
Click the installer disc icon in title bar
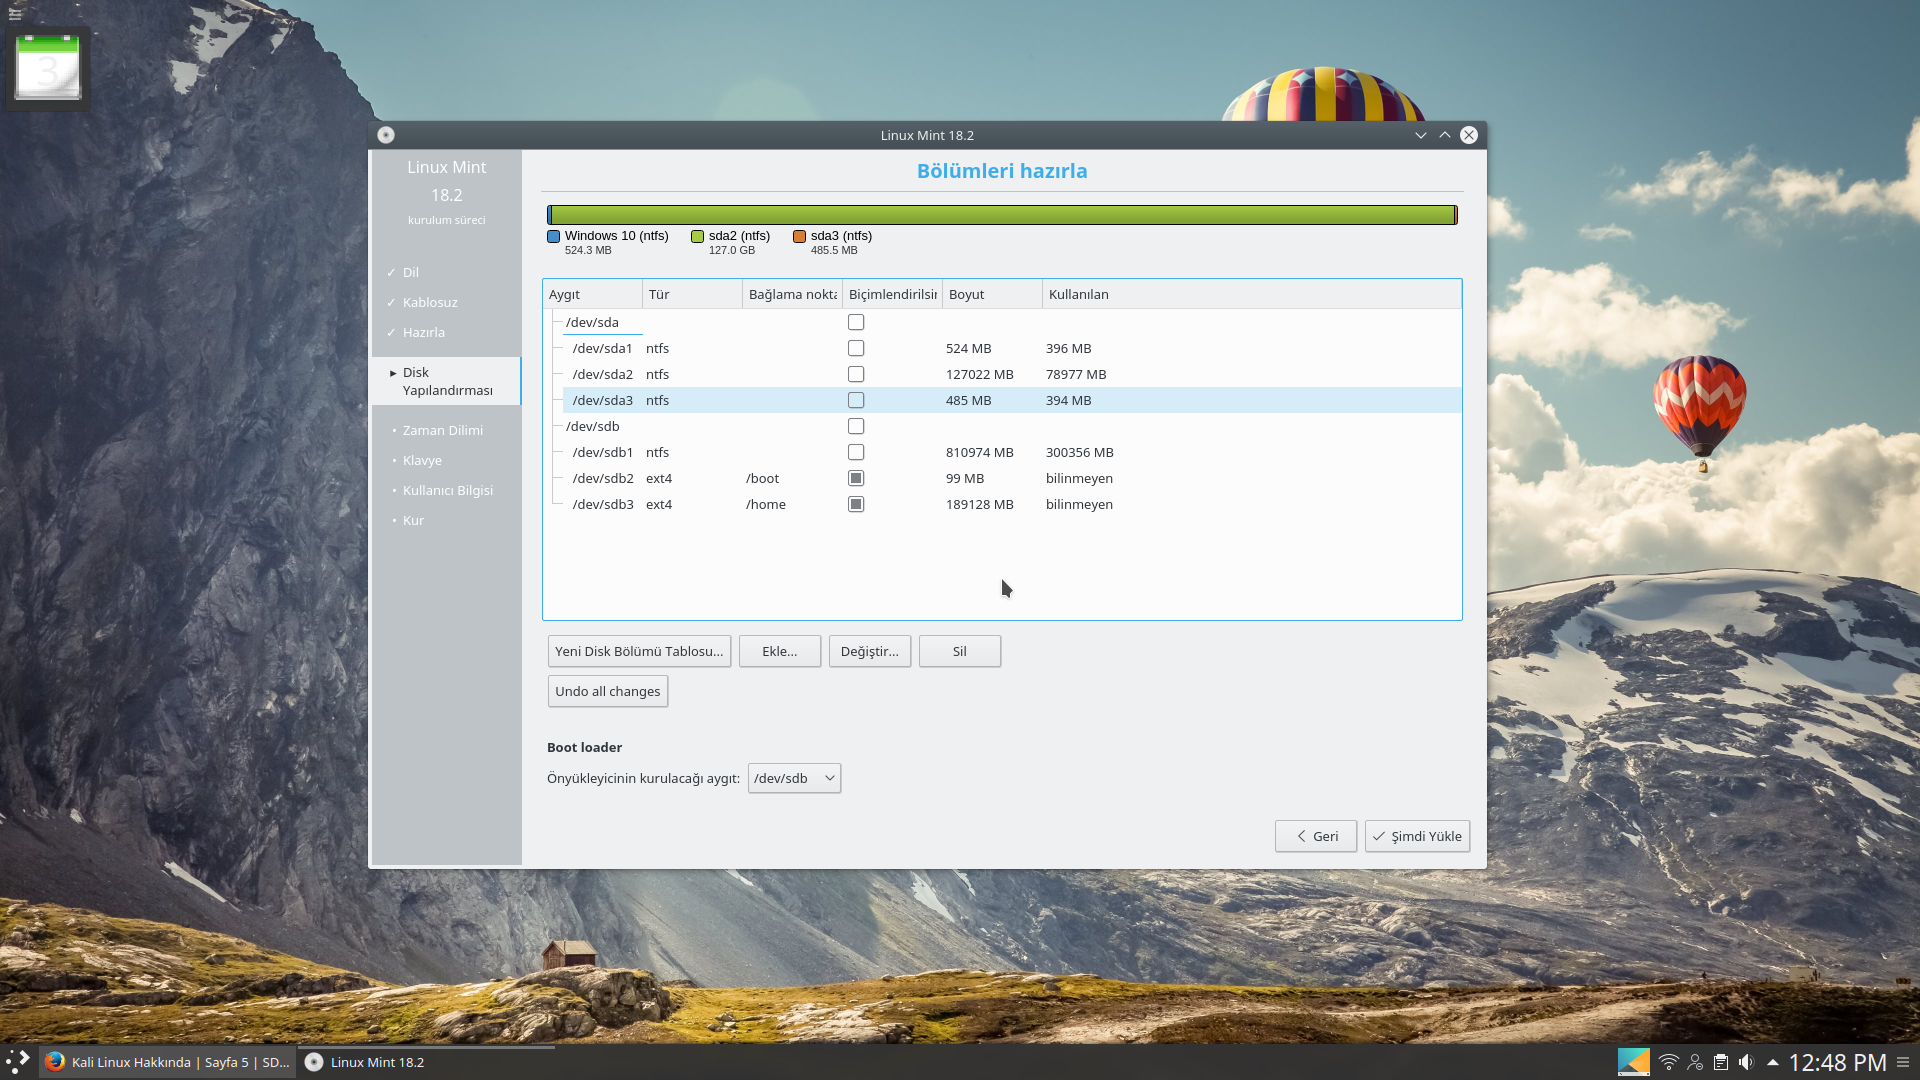(386, 135)
